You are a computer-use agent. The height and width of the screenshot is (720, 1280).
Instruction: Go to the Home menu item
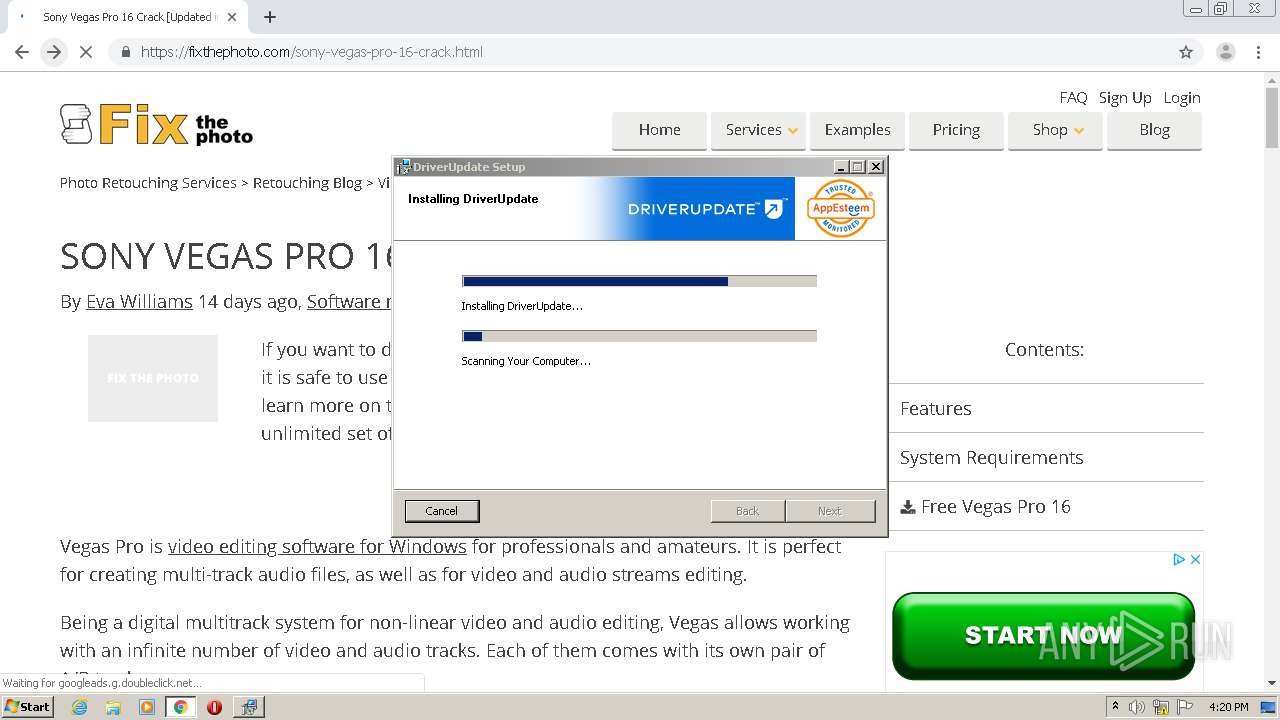click(659, 130)
